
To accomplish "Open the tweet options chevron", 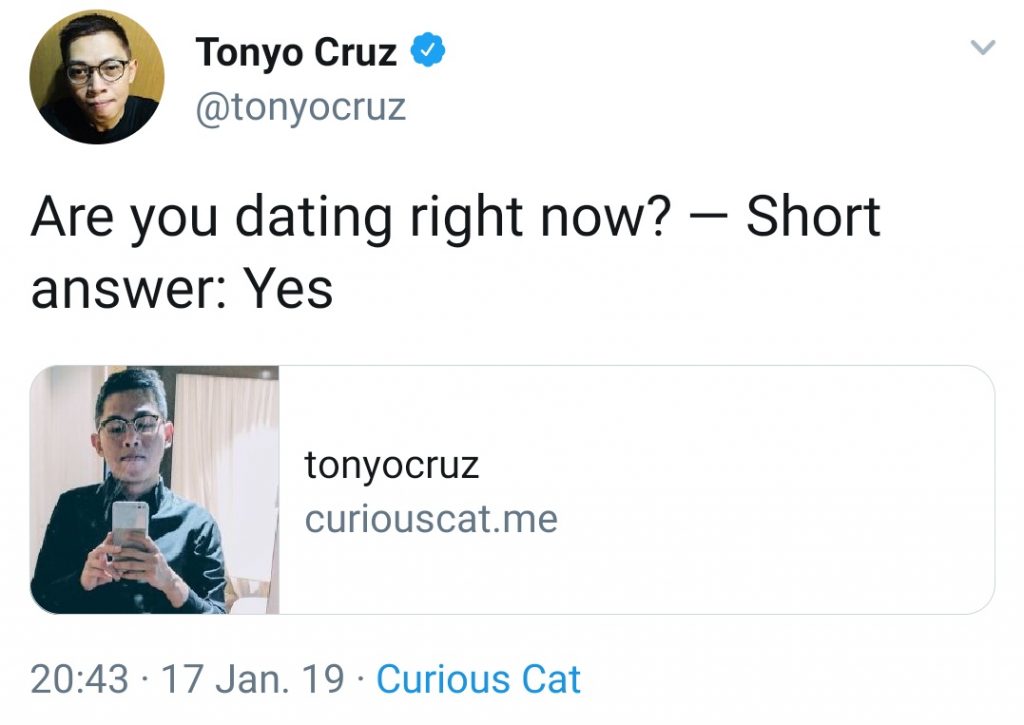I will 984,47.
